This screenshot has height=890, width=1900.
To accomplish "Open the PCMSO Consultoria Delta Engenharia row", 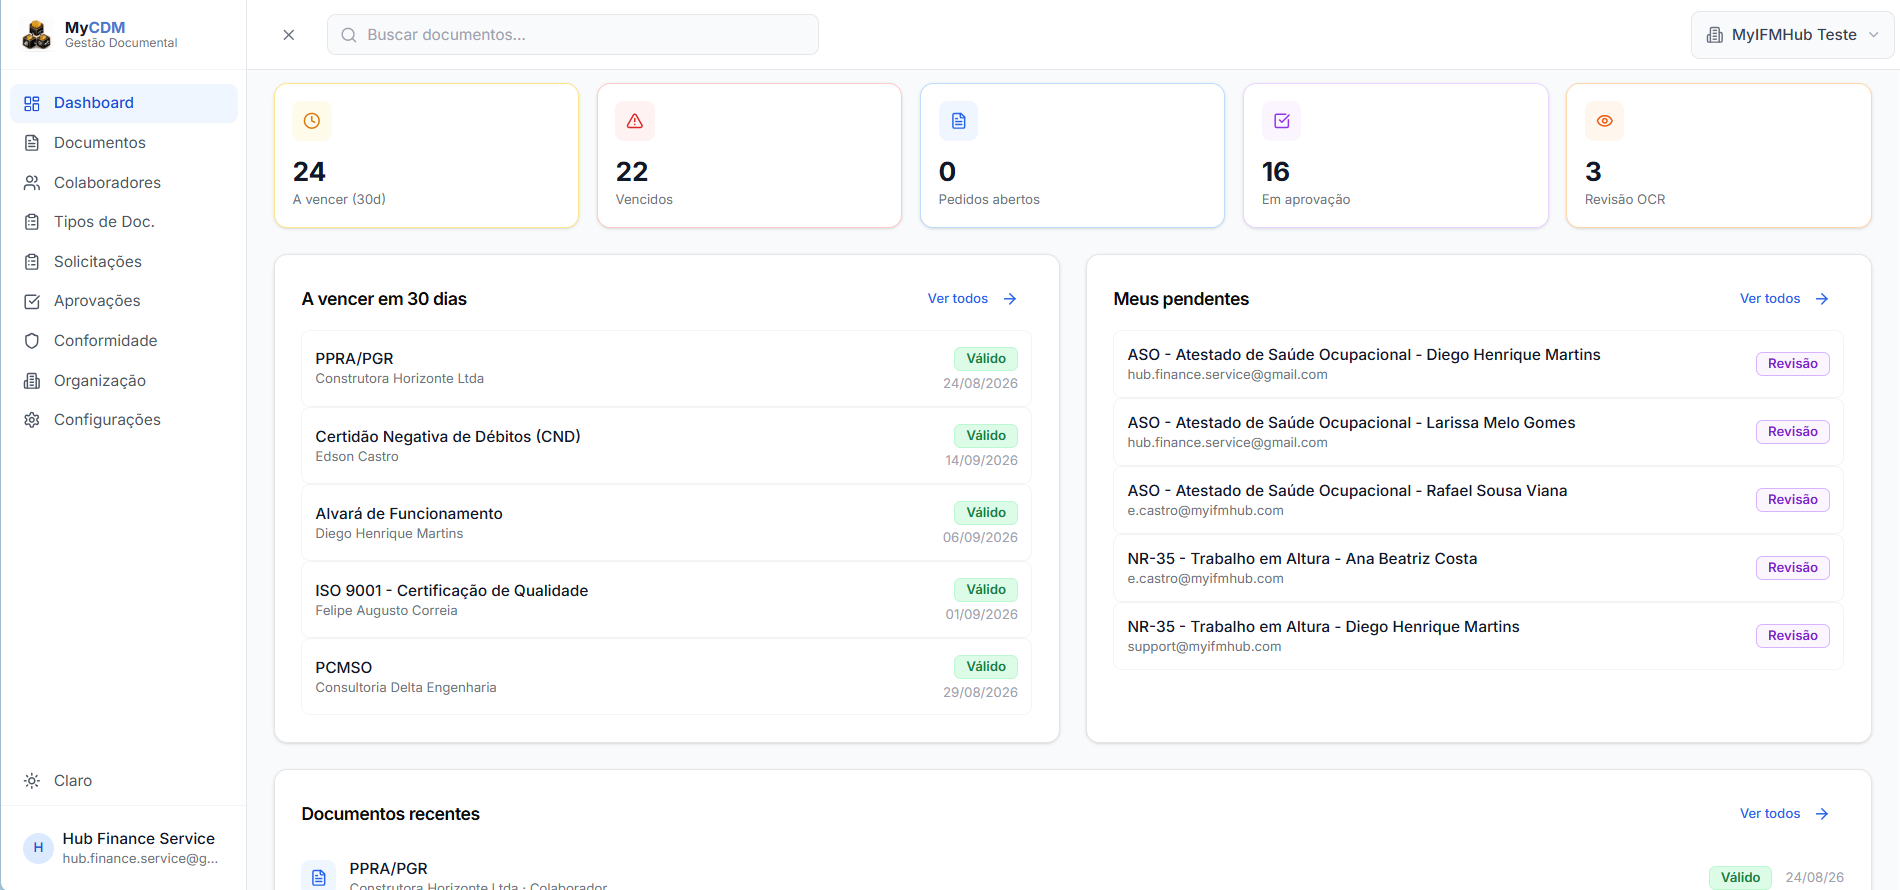I will point(667,677).
